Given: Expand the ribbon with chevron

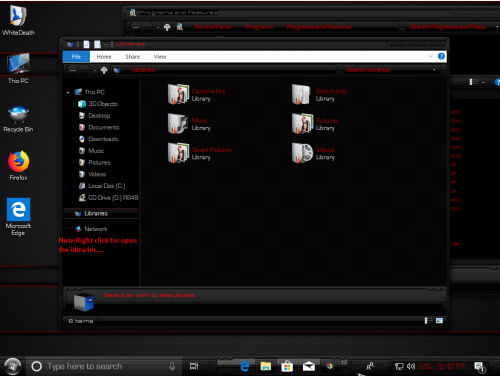Looking at the screenshot, I should (x=430, y=56).
